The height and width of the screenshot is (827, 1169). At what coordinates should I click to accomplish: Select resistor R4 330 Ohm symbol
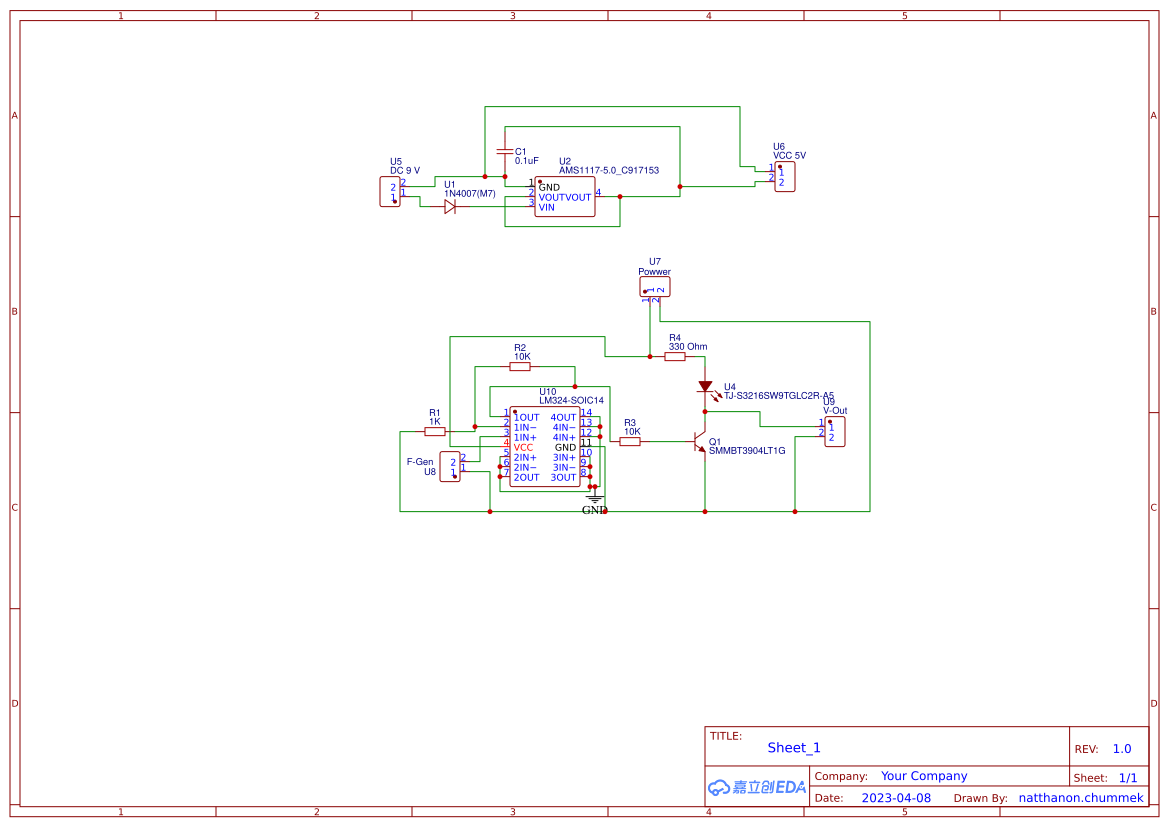pyautogui.click(x=676, y=355)
